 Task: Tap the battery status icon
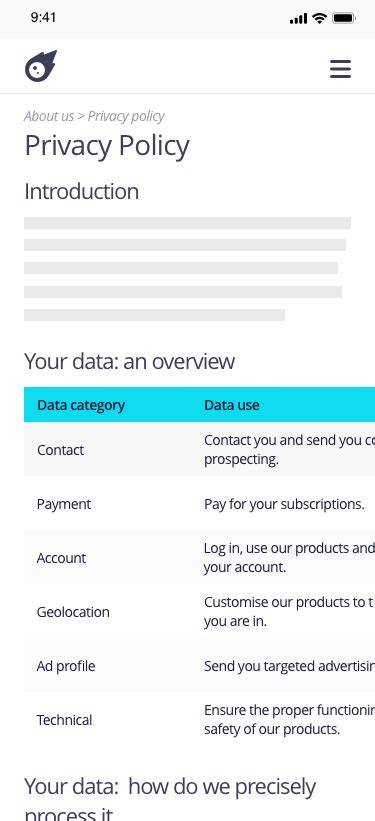click(x=344, y=18)
